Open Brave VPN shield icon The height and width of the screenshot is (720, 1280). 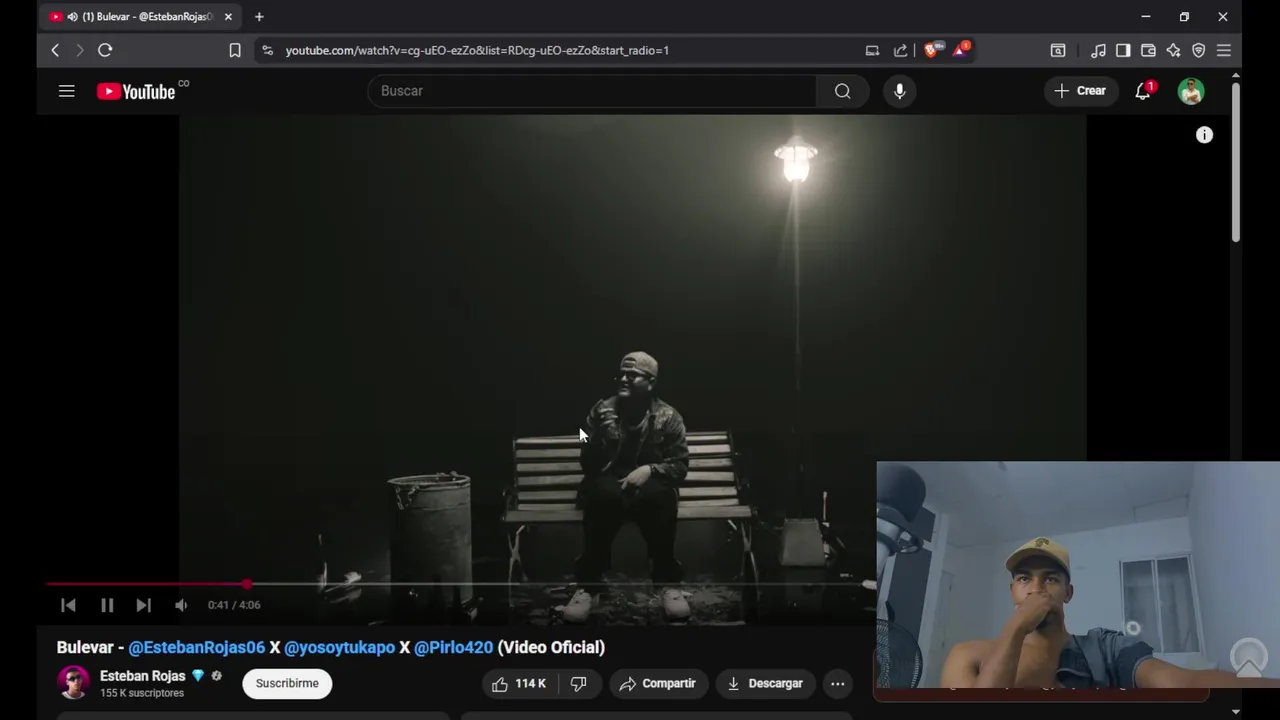tap(1198, 50)
